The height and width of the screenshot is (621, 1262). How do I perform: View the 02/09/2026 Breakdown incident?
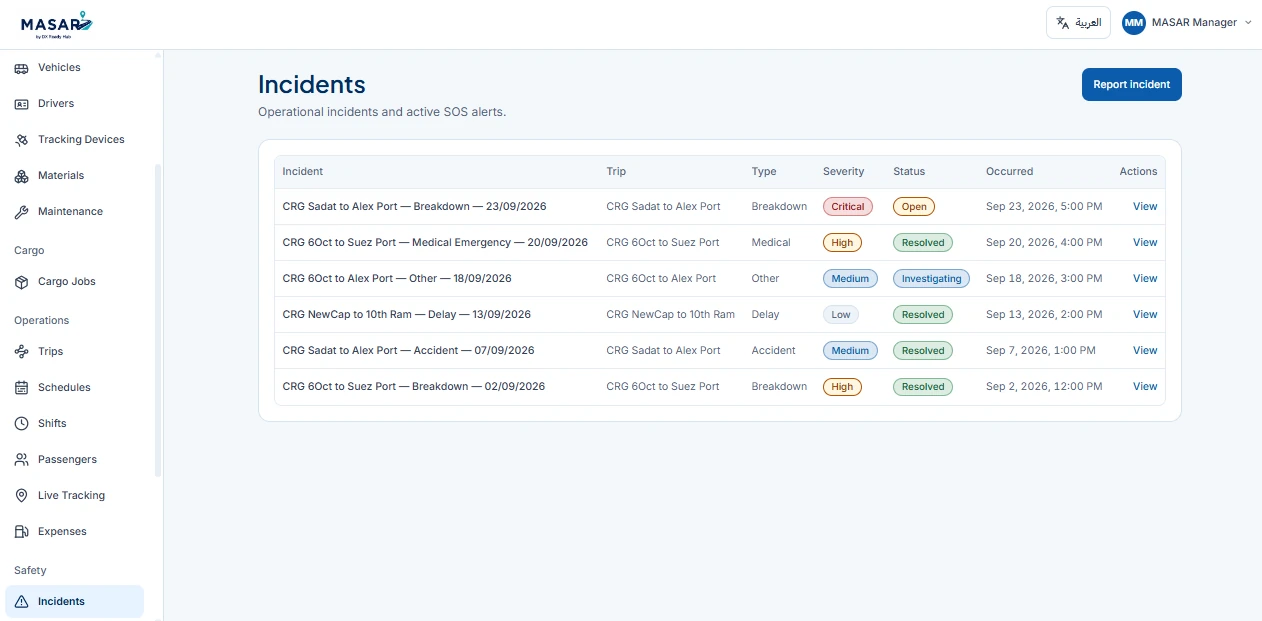pos(1145,387)
